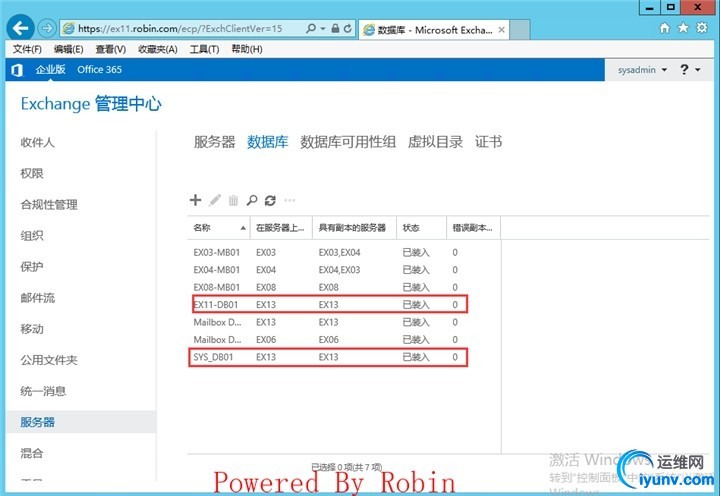Click the Office logo icon in blue bar
This screenshot has width=720, height=496.
[x=17, y=70]
